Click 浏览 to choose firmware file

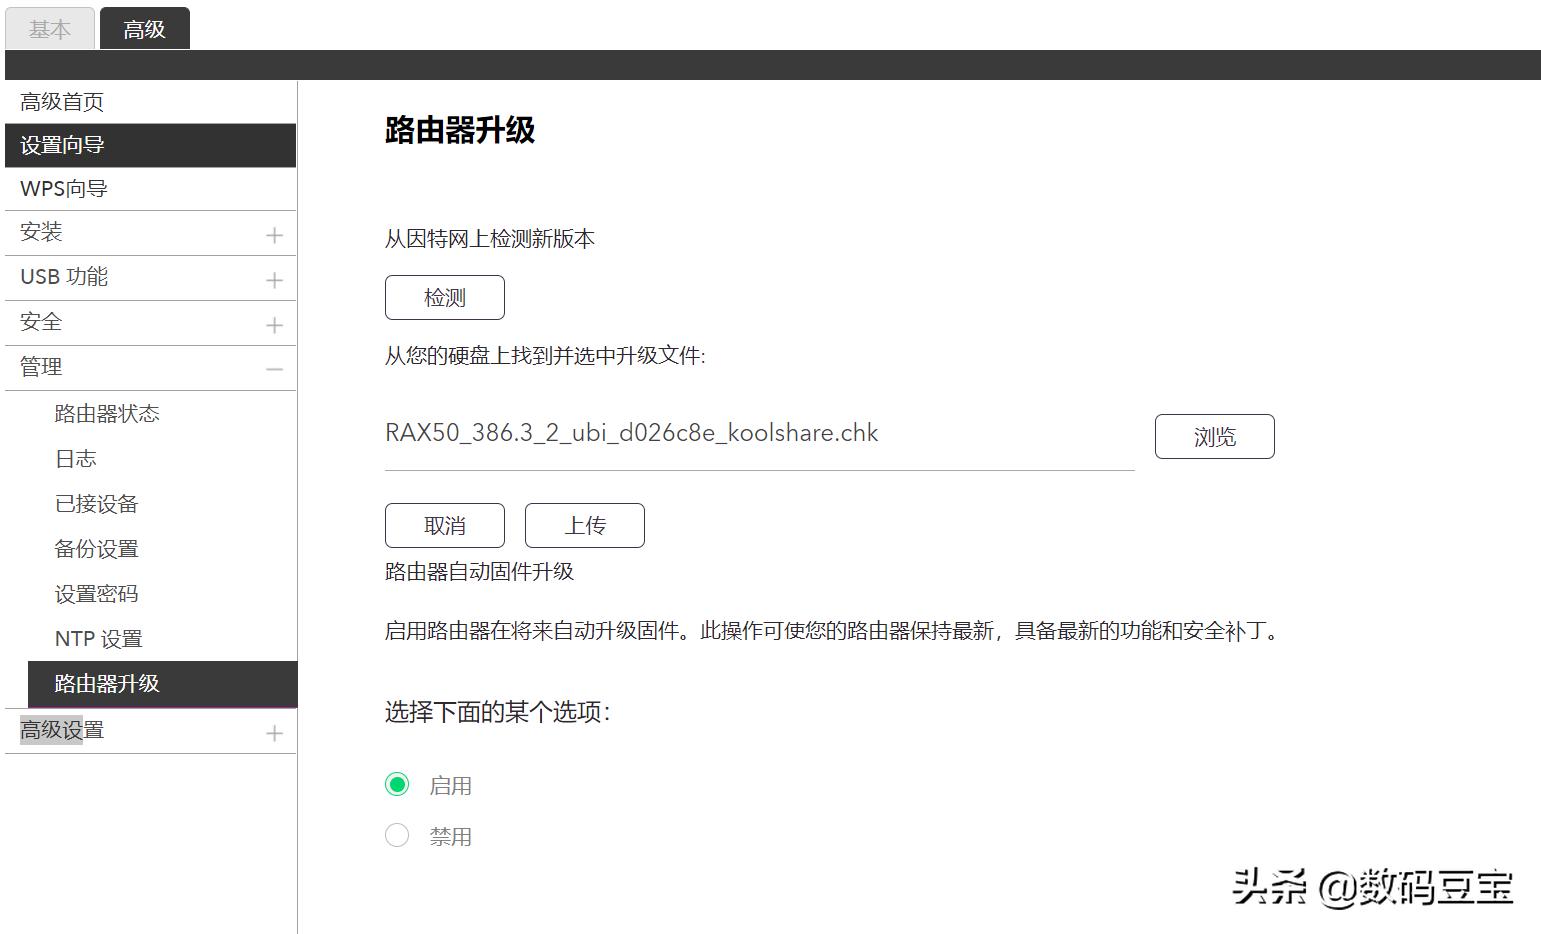(1214, 436)
